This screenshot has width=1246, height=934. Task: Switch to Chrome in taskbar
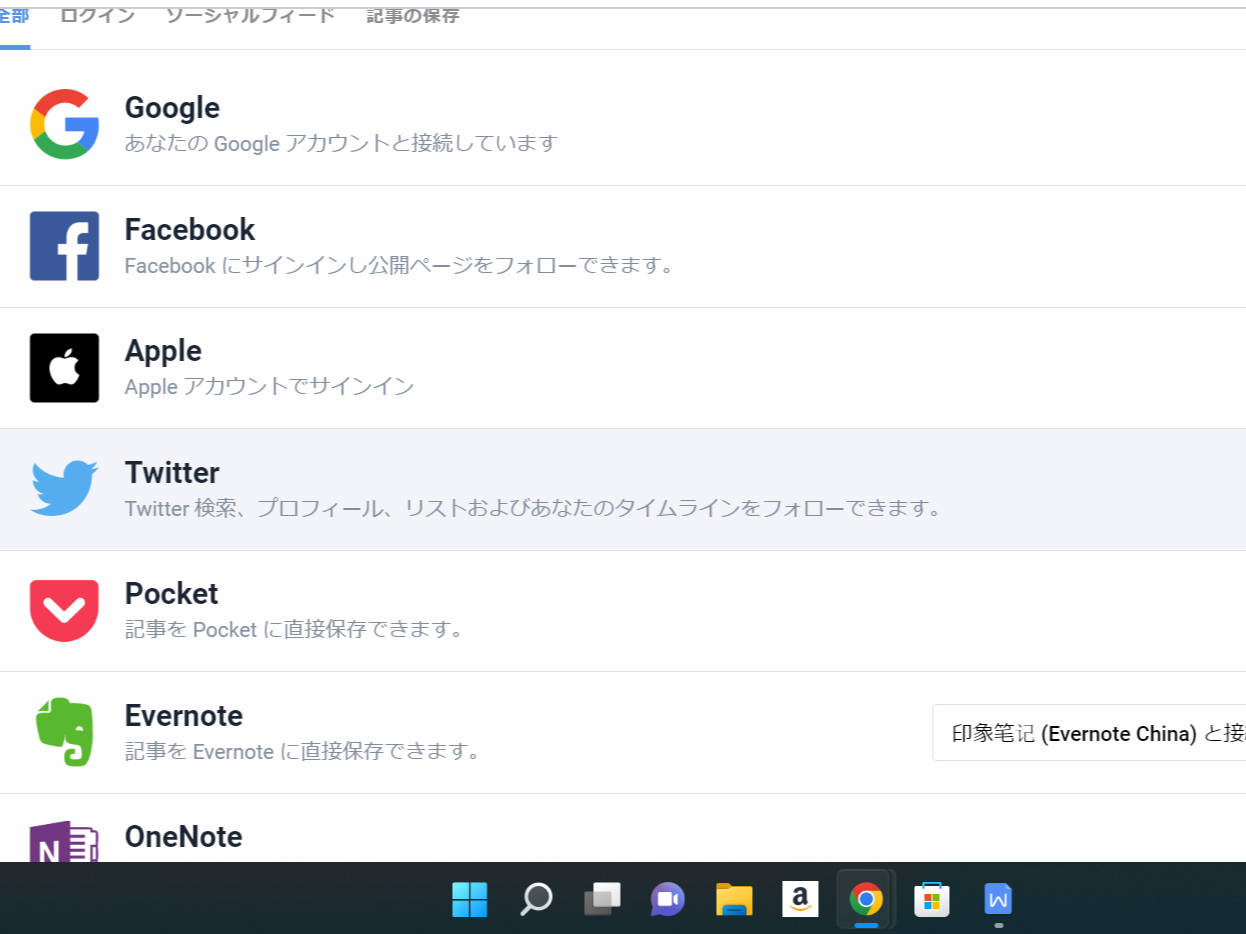[866, 899]
